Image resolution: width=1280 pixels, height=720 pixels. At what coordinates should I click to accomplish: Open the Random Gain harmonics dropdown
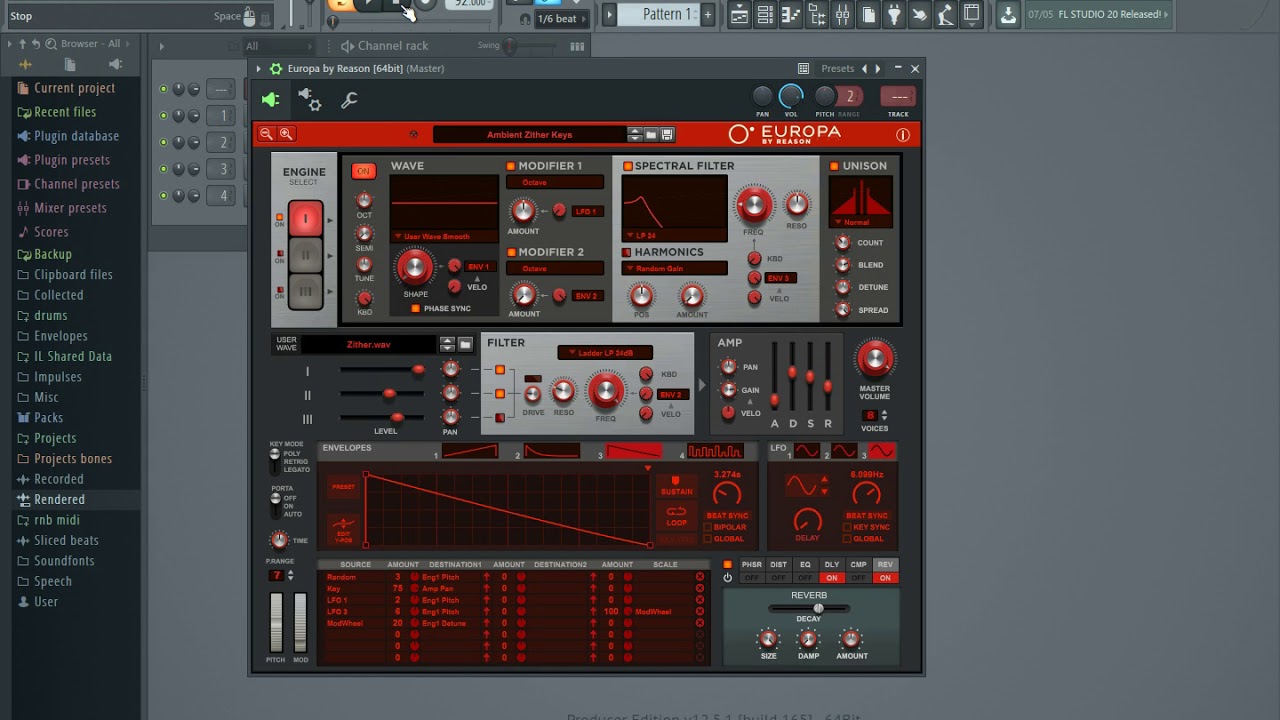(674, 269)
